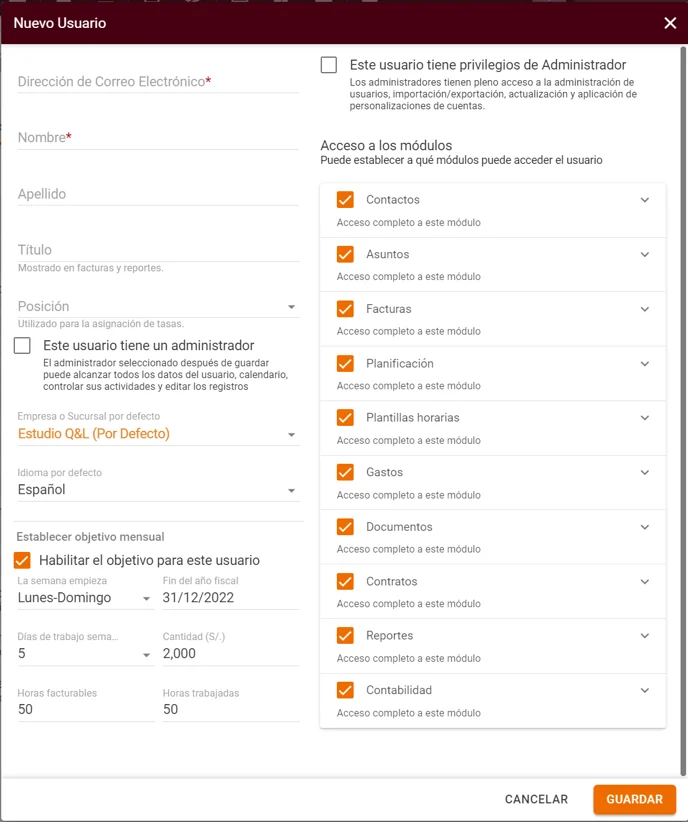Expand Planificación module options

pyautogui.click(x=644, y=363)
